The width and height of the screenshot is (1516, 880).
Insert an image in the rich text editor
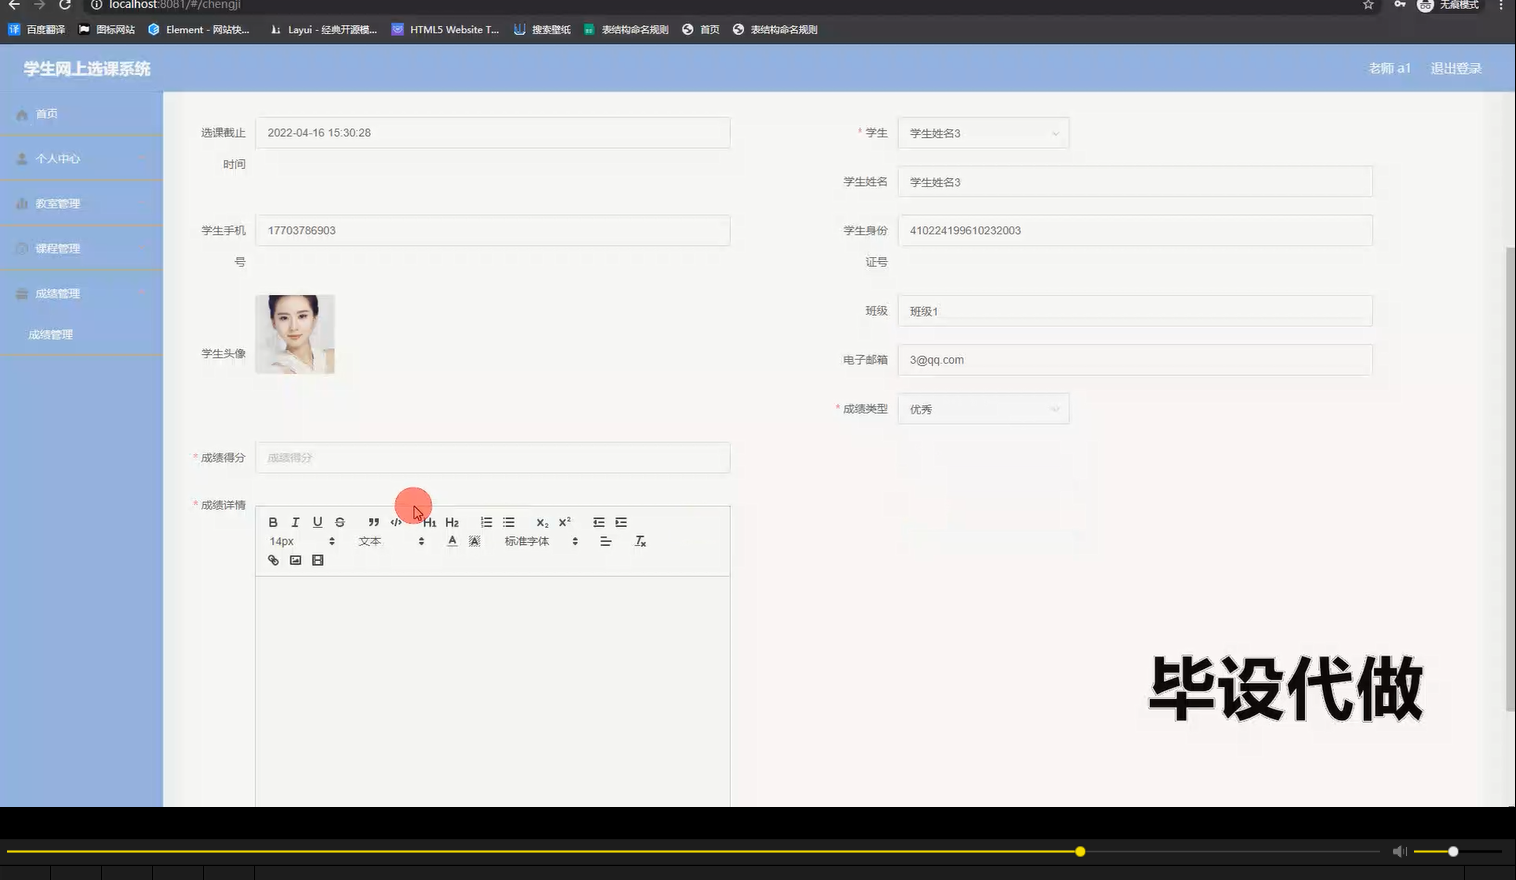[x=295, y=559]
